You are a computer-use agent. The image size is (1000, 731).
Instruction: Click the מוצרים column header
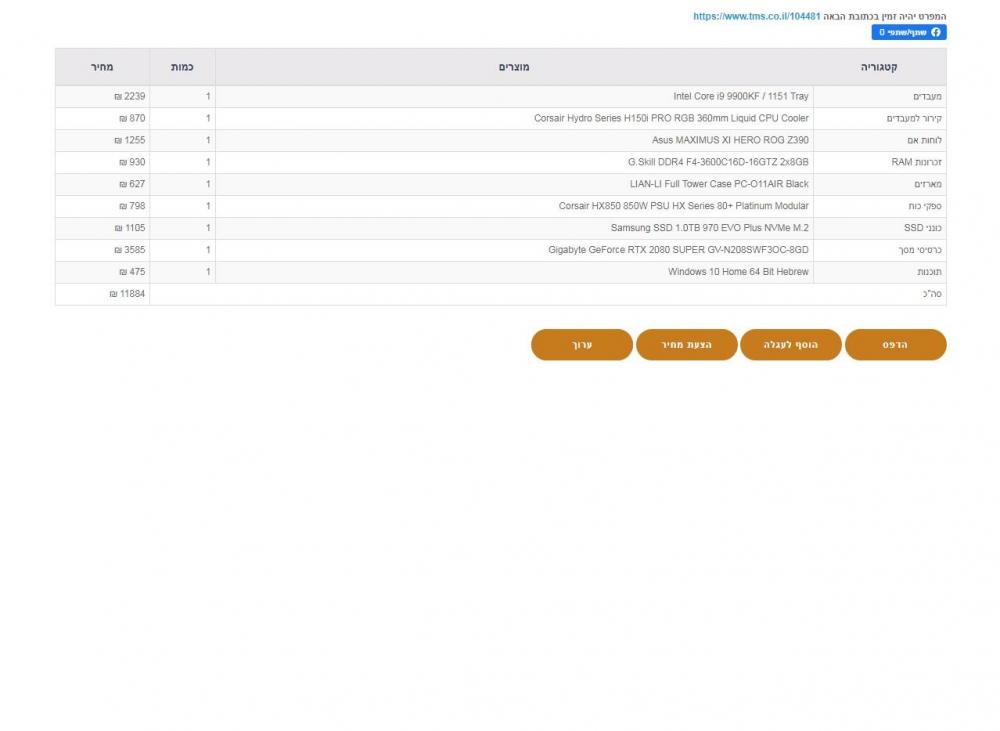(x=514, y=67)
